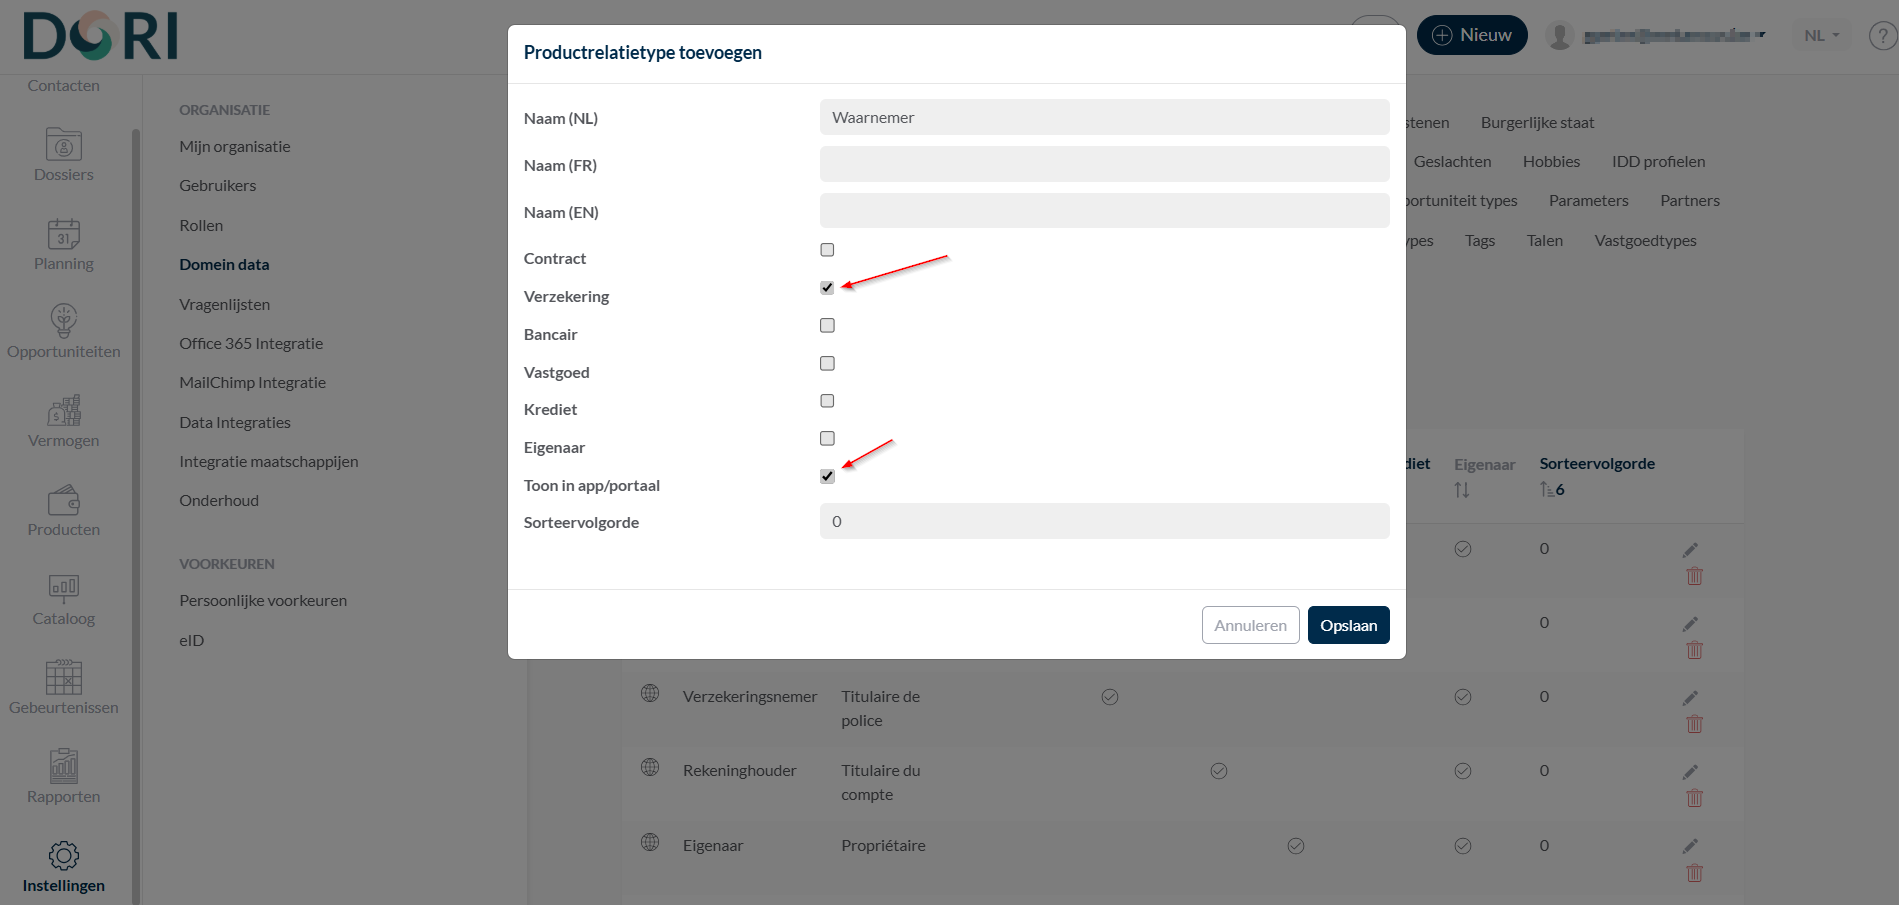1899x905 pixels.
Task: Disable Toon in app/portaal checkbox
Action: tap(827, 476)
